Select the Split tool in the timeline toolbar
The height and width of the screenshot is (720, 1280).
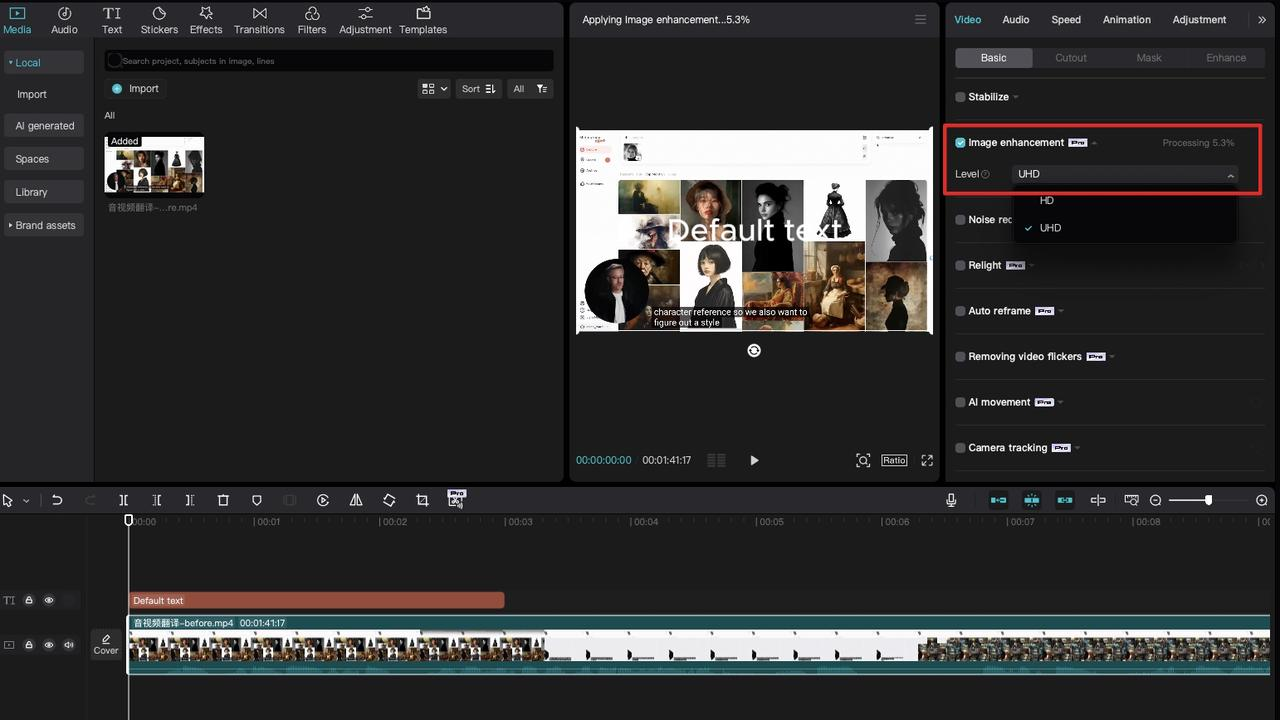point(123,500)
